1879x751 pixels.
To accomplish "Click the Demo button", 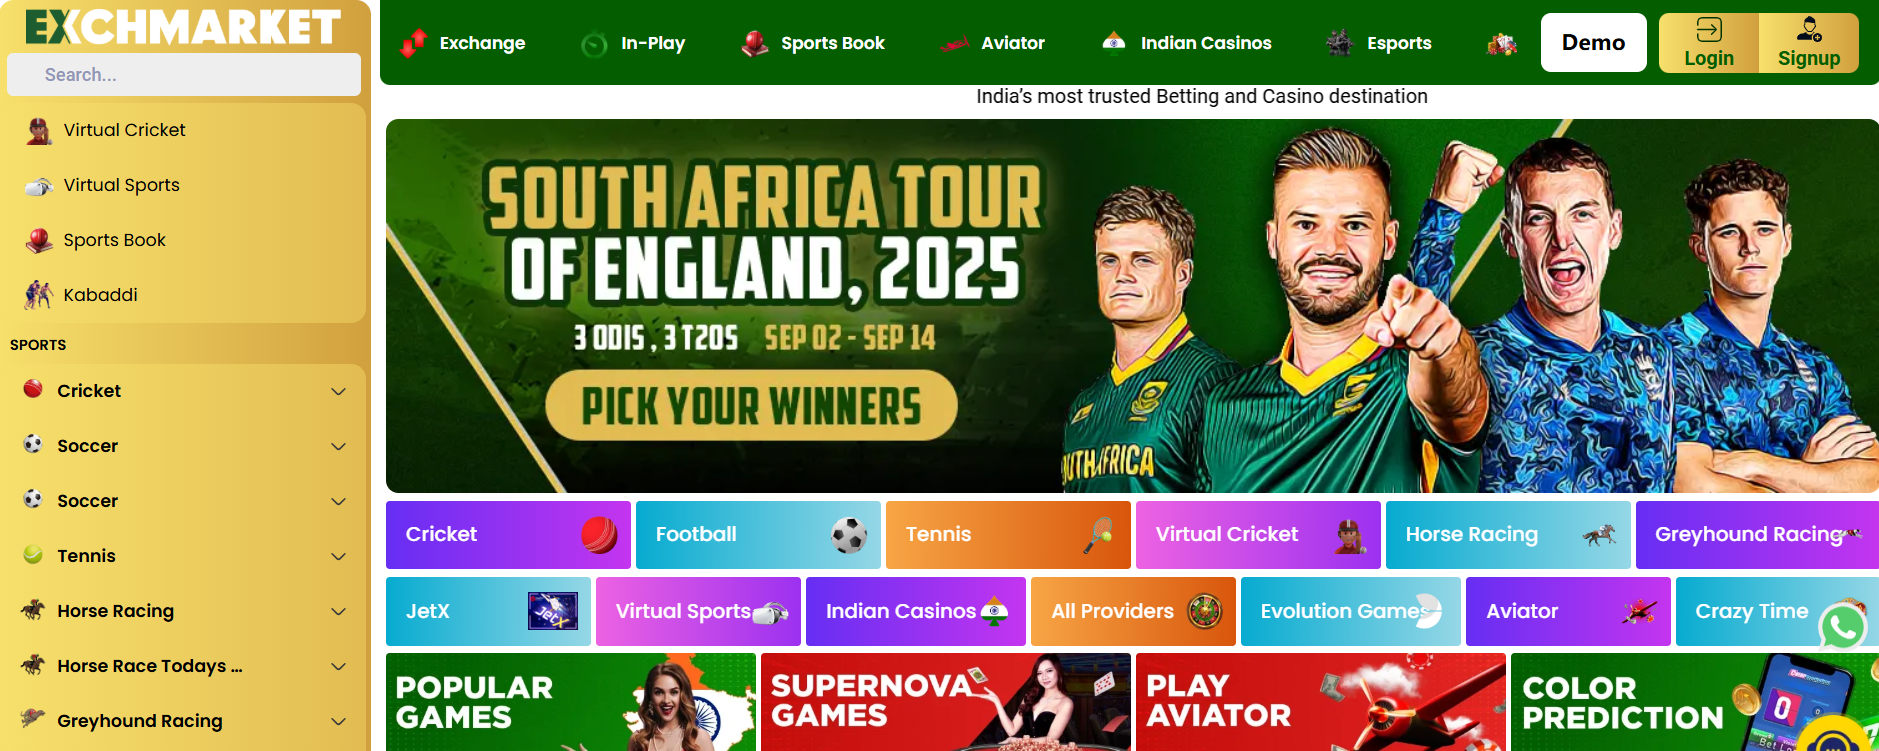I will click(x=1593, y=43).
